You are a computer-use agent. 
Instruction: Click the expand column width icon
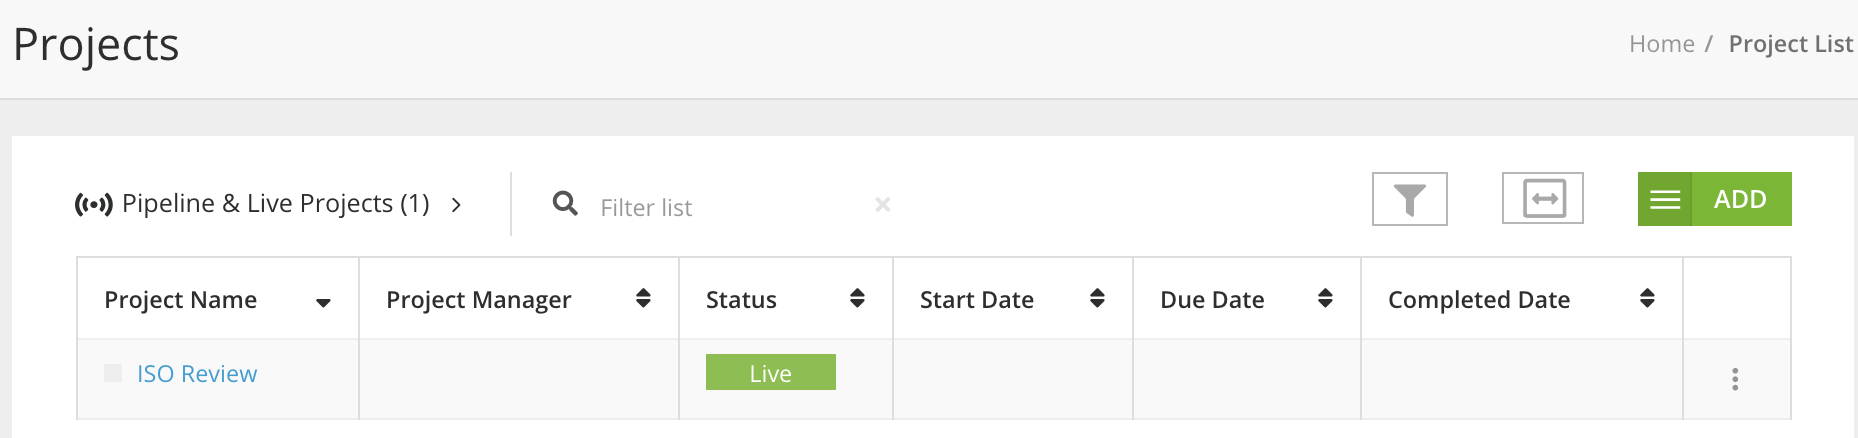pos(1543,199)
